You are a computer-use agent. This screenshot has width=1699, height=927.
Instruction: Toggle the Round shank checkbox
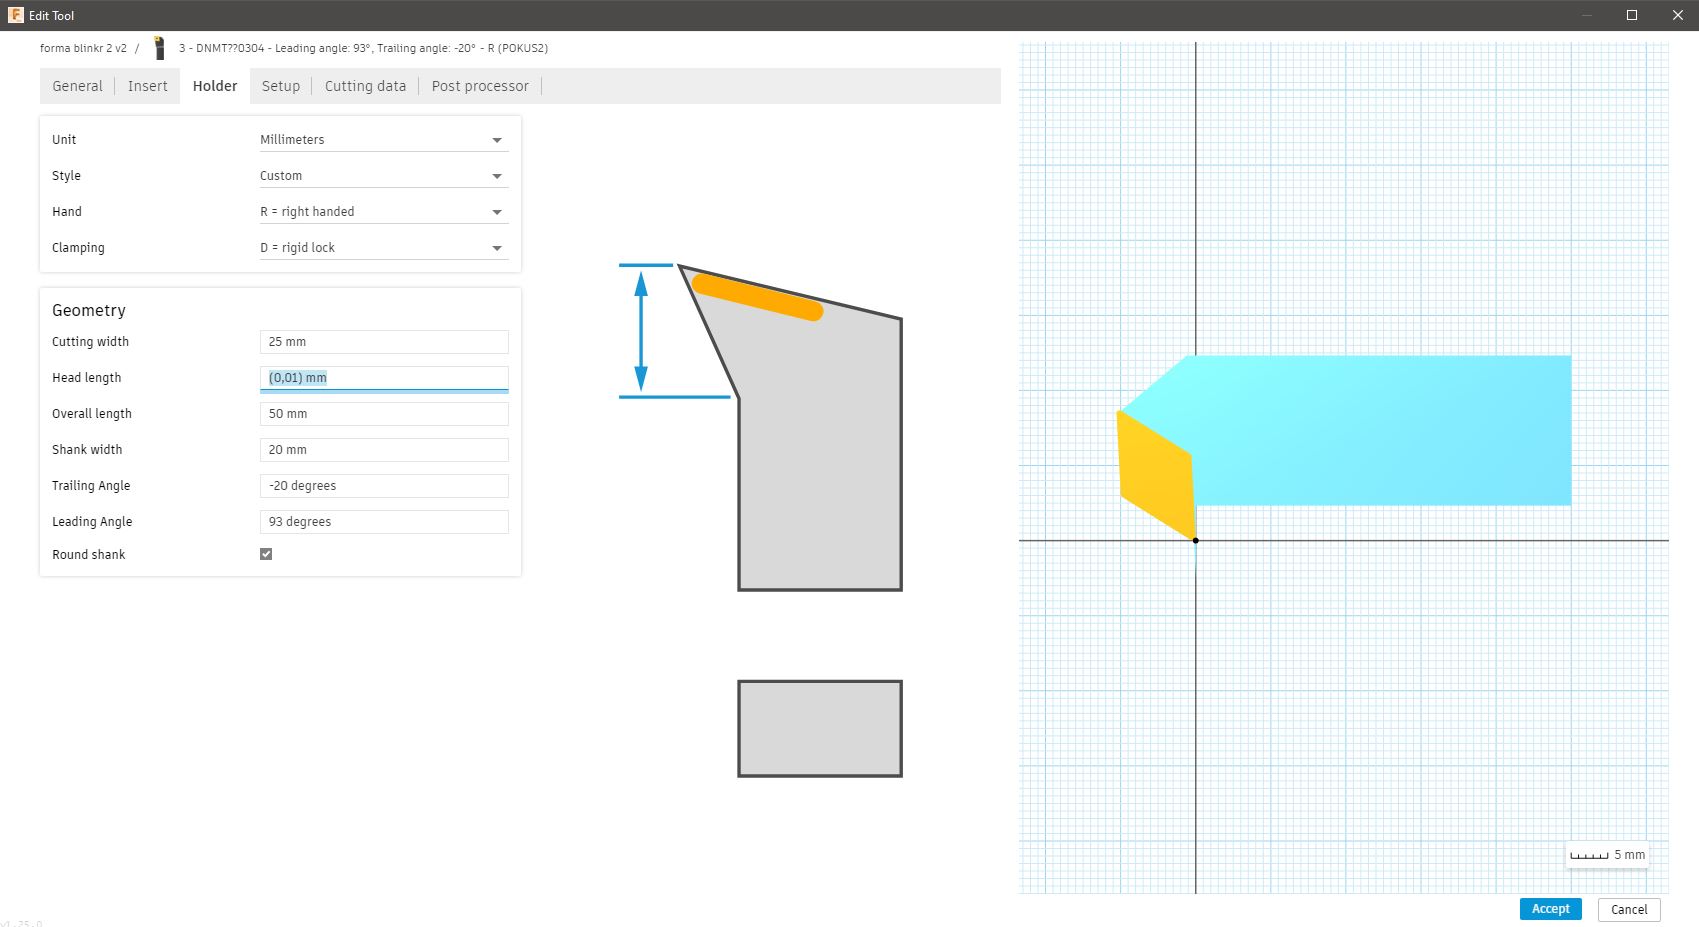(x=266, y=554)
